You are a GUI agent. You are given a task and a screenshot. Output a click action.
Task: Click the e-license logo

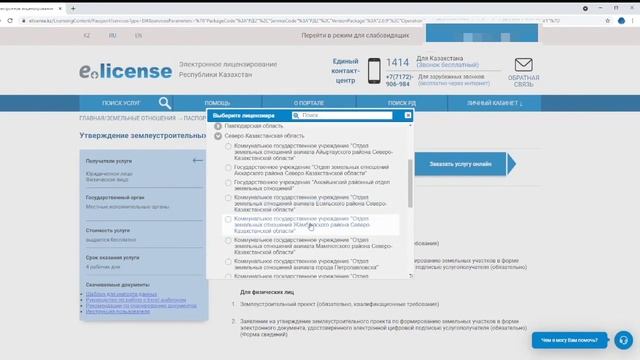tap(125, 71)
